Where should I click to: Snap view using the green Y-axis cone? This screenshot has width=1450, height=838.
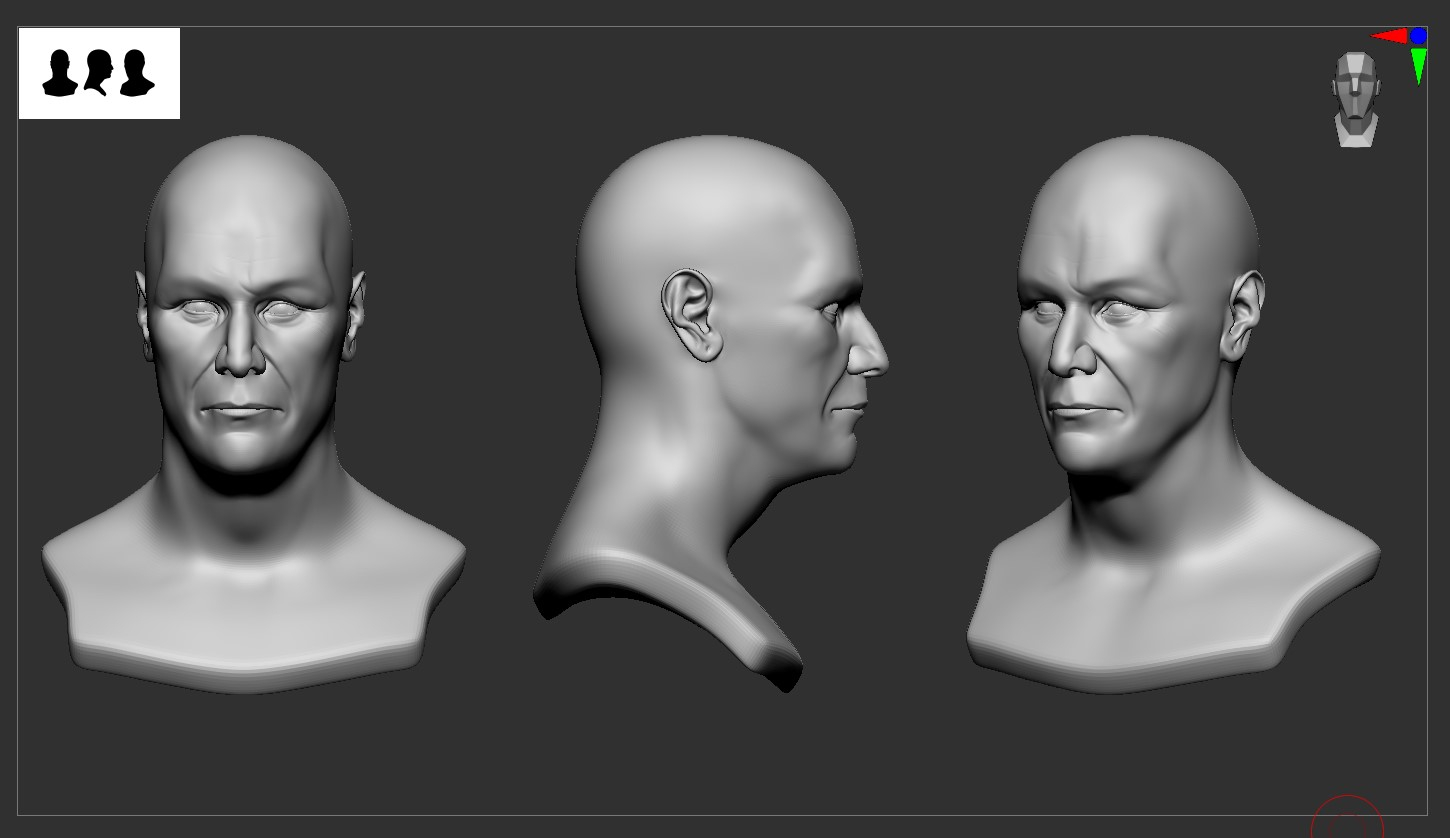pyautogui.click(x=1419, y=66)
